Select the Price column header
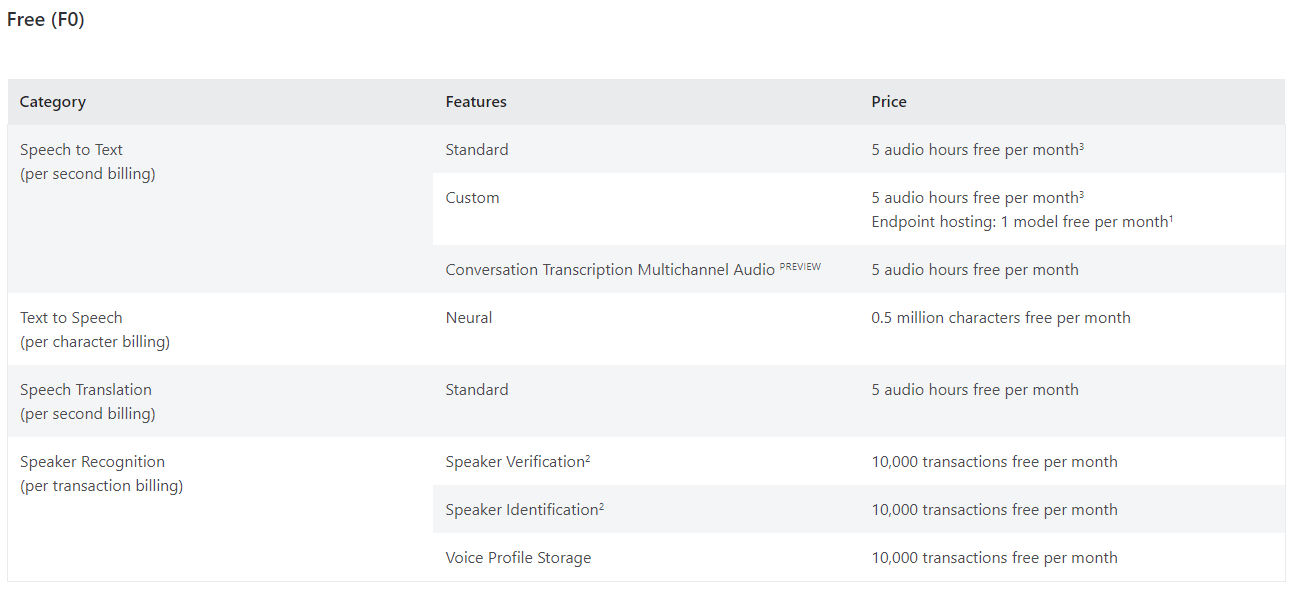 (x=889, y=102)
